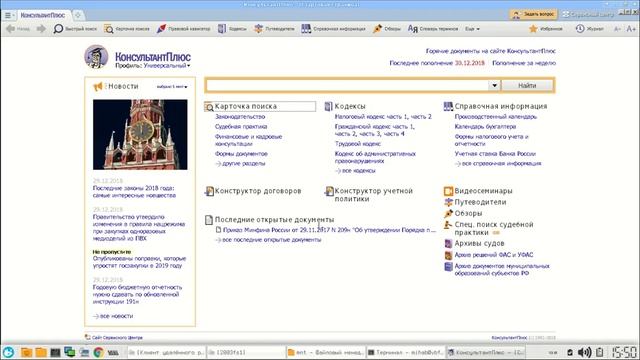The height and width of the screenshot is (360, 640).
Task: Go back with the Назад arrow
Action: point(18,29)
